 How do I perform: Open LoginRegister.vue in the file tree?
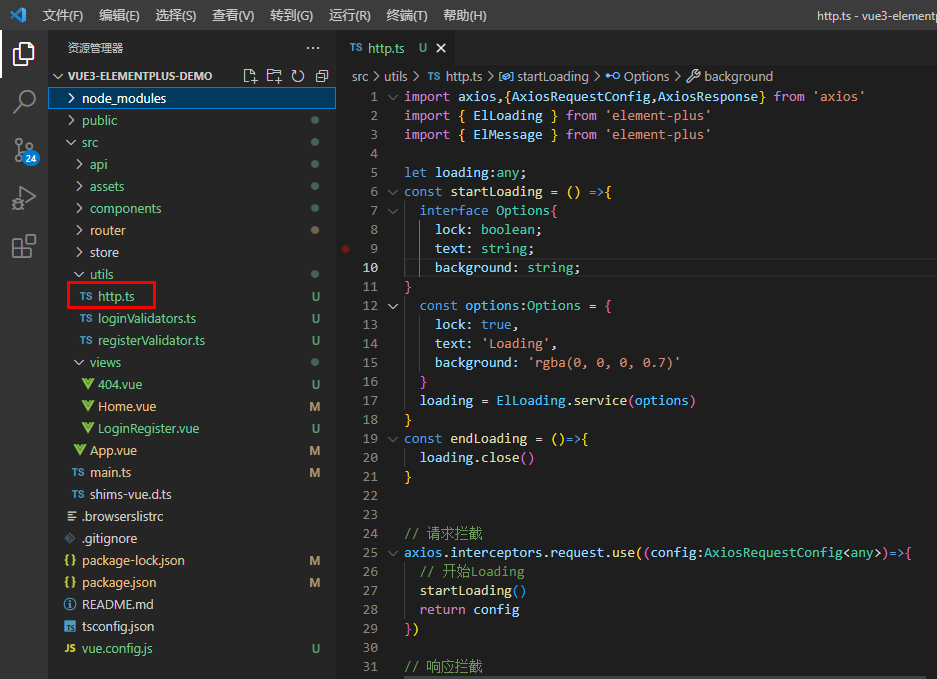tap(192, 428)
